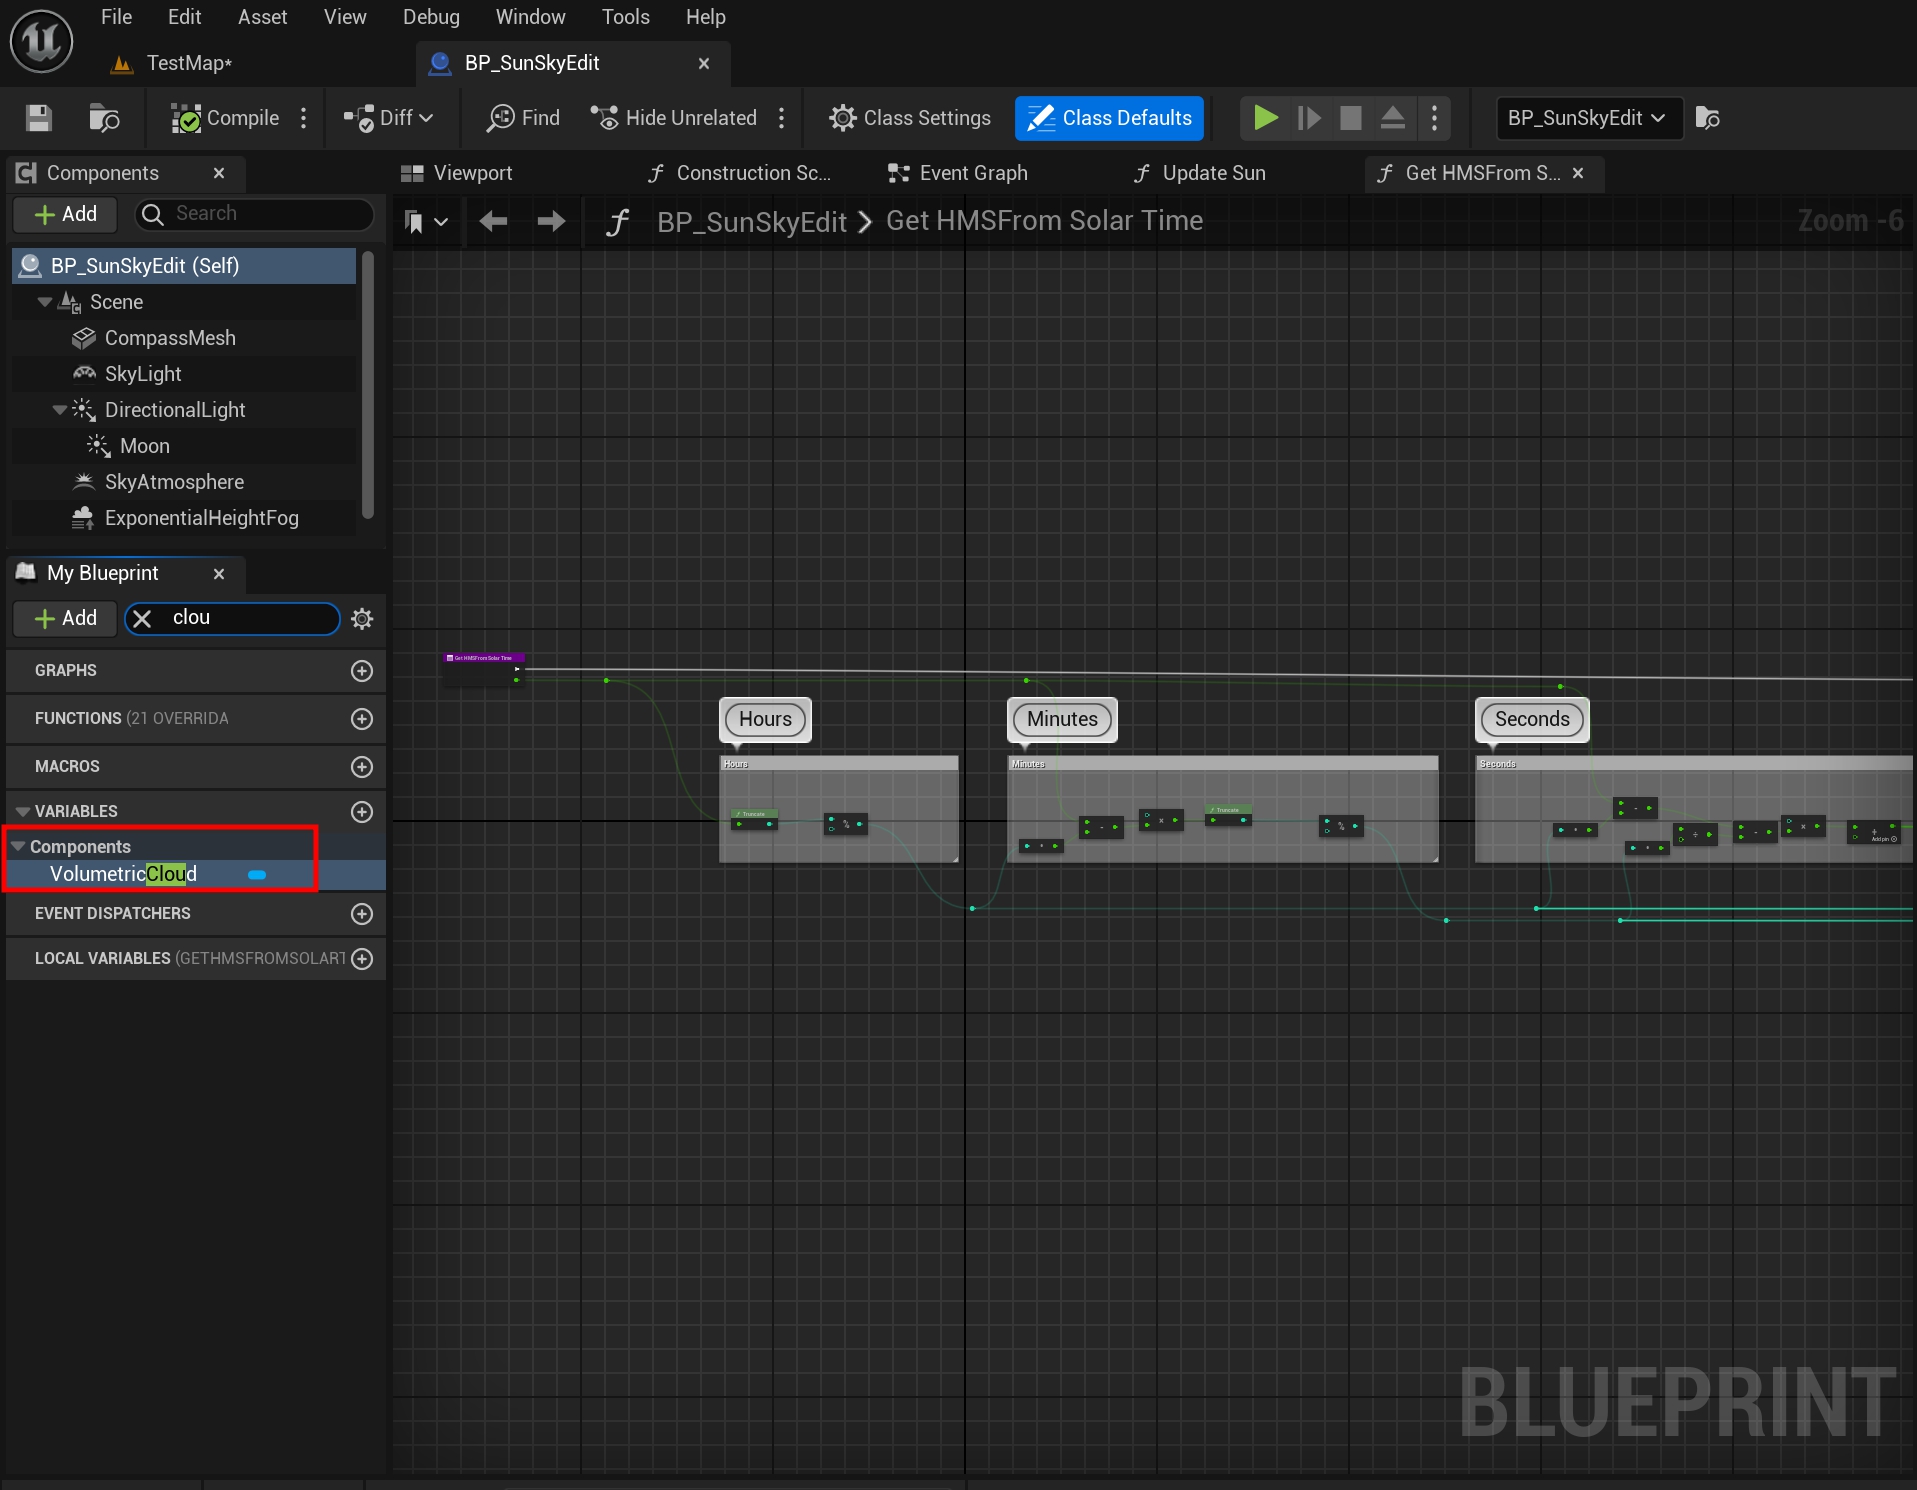Add a new event dispatcher
The height and width of the screenshot is (1490, 1917).
[362, 914]
